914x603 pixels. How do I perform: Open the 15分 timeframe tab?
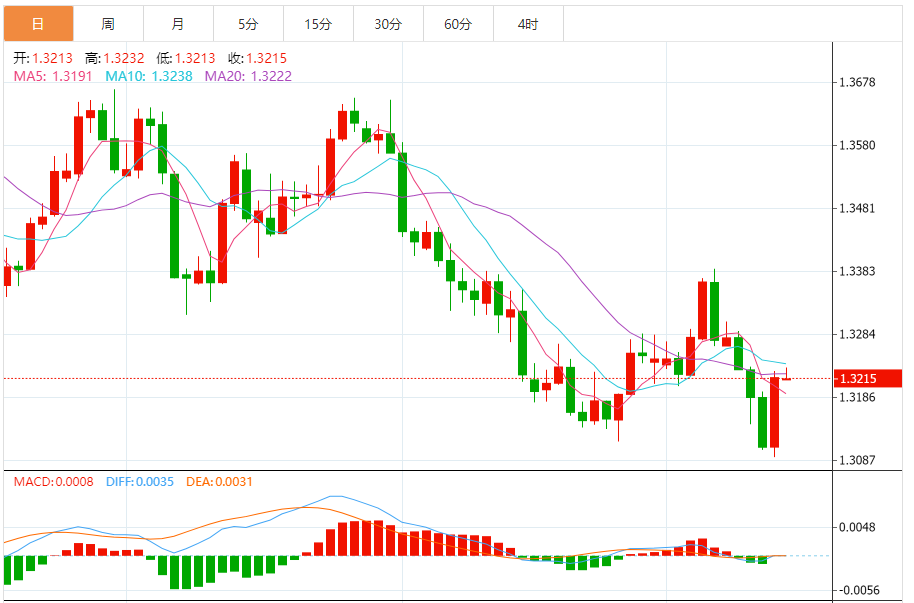[318, 24]
